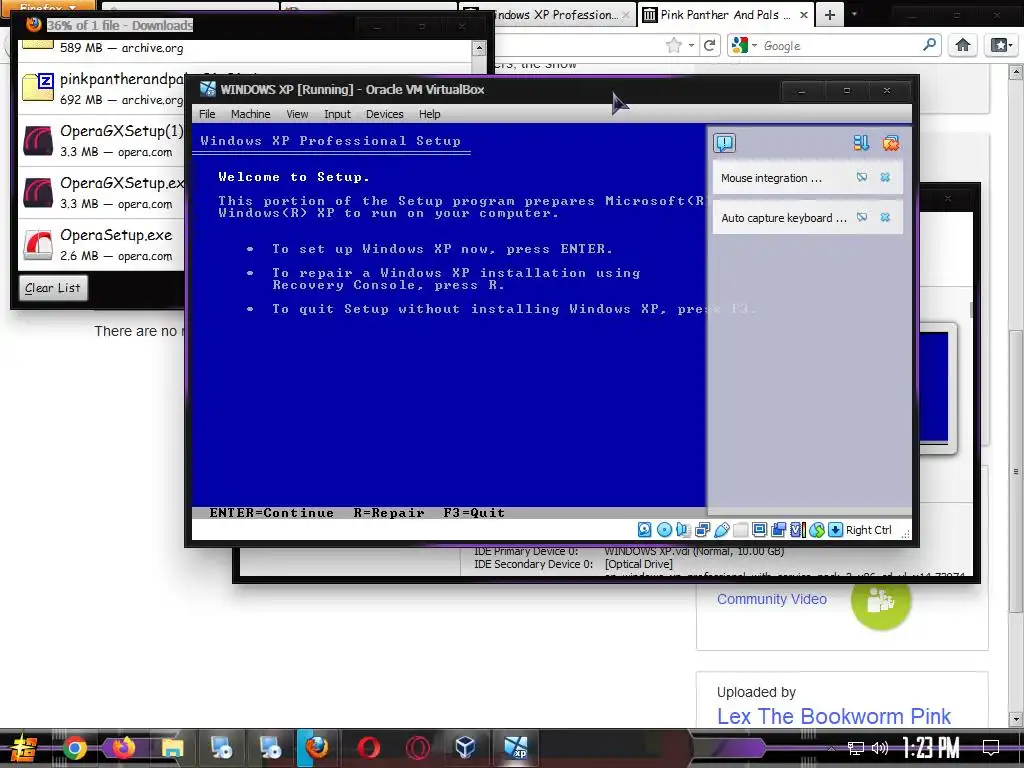Click Clear List in Downloads window

pos(52,288)
